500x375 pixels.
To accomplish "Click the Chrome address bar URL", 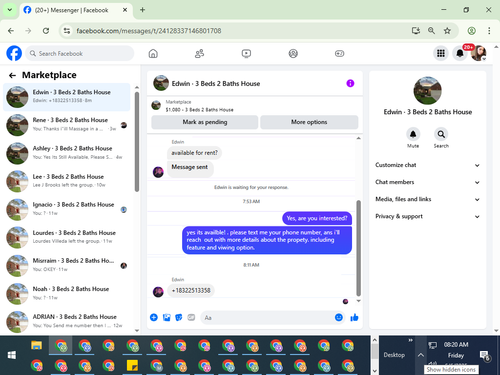I will 149,31.
